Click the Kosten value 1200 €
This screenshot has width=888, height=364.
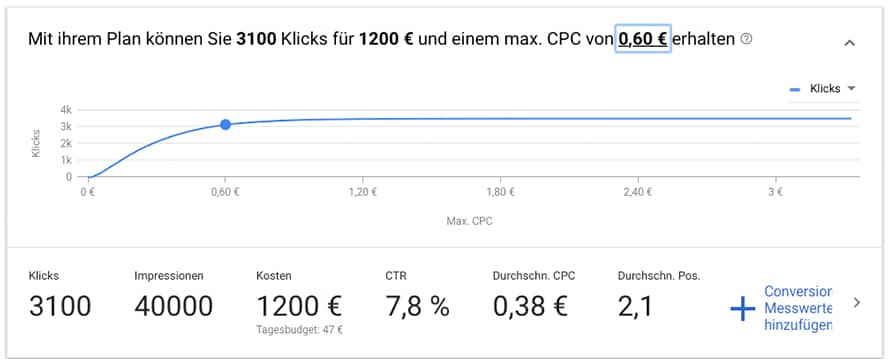(299, 307)
